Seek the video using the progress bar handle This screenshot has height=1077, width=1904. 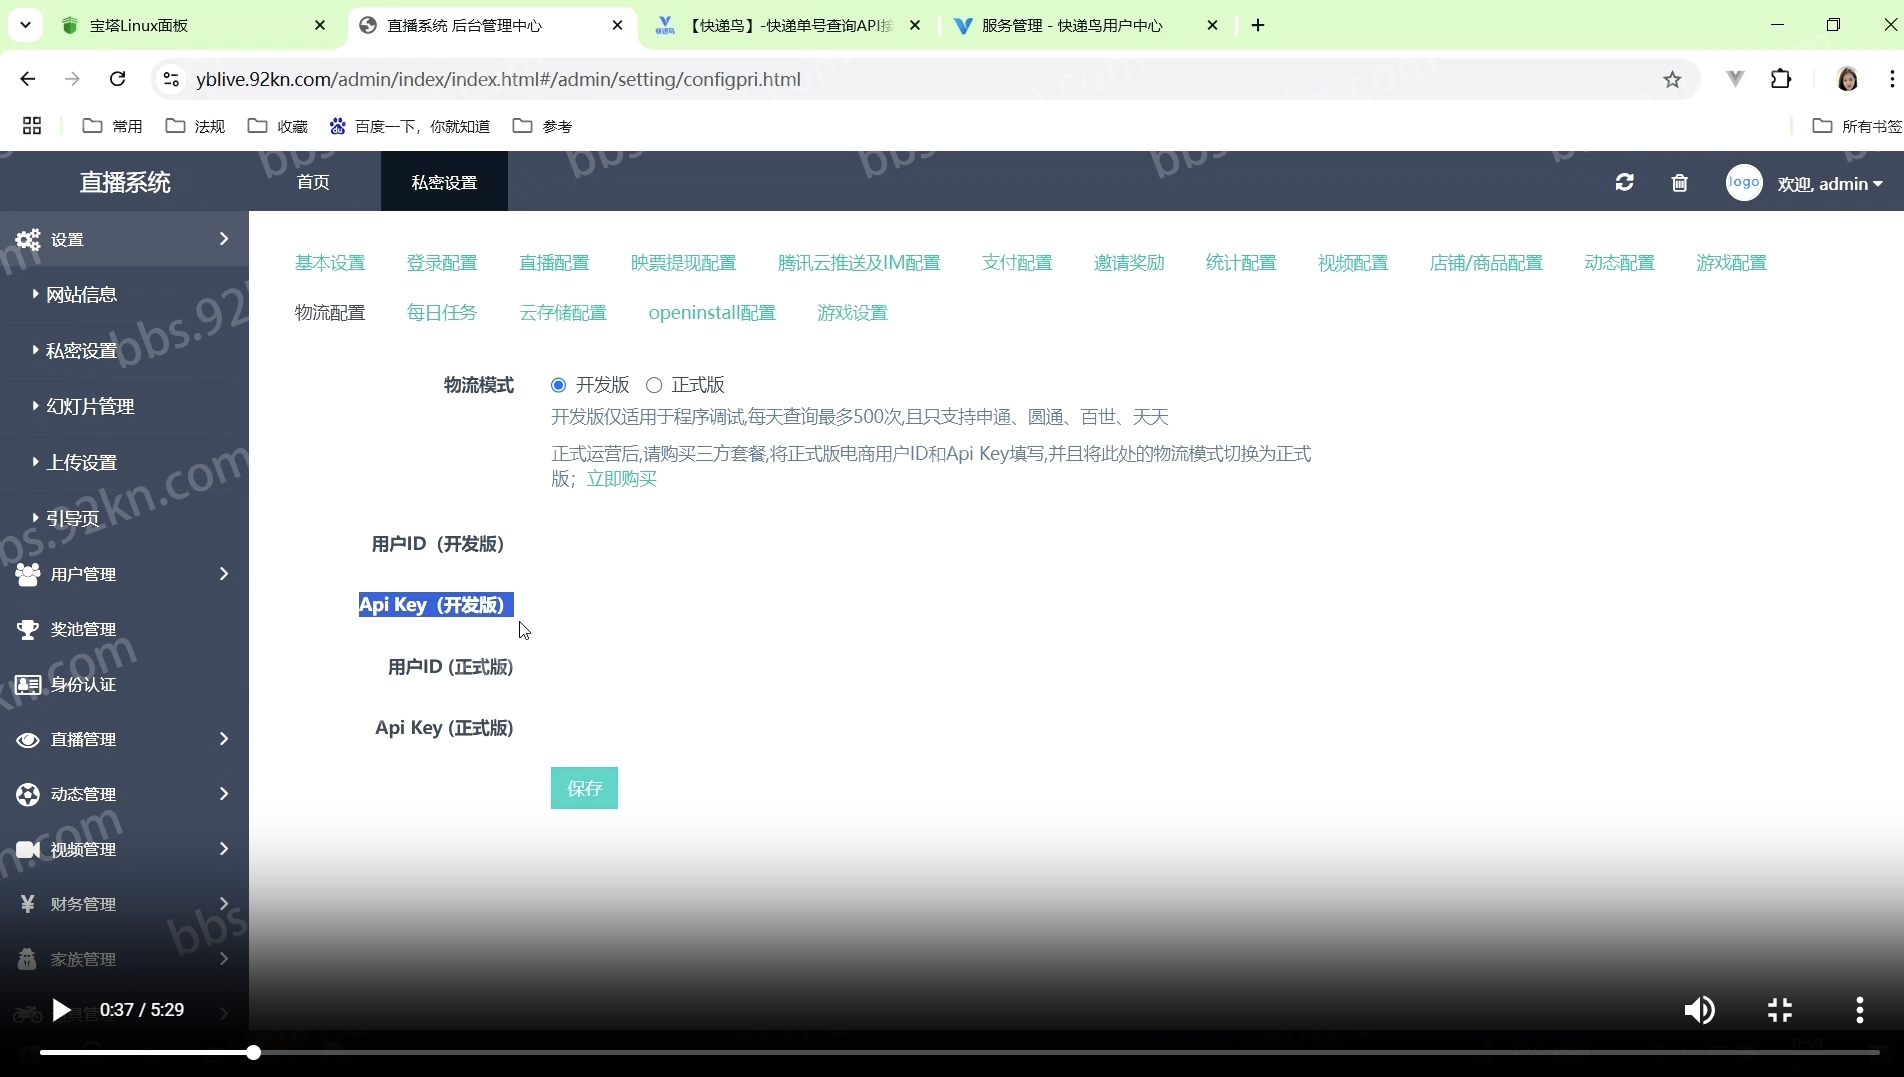coord(254,1052)
